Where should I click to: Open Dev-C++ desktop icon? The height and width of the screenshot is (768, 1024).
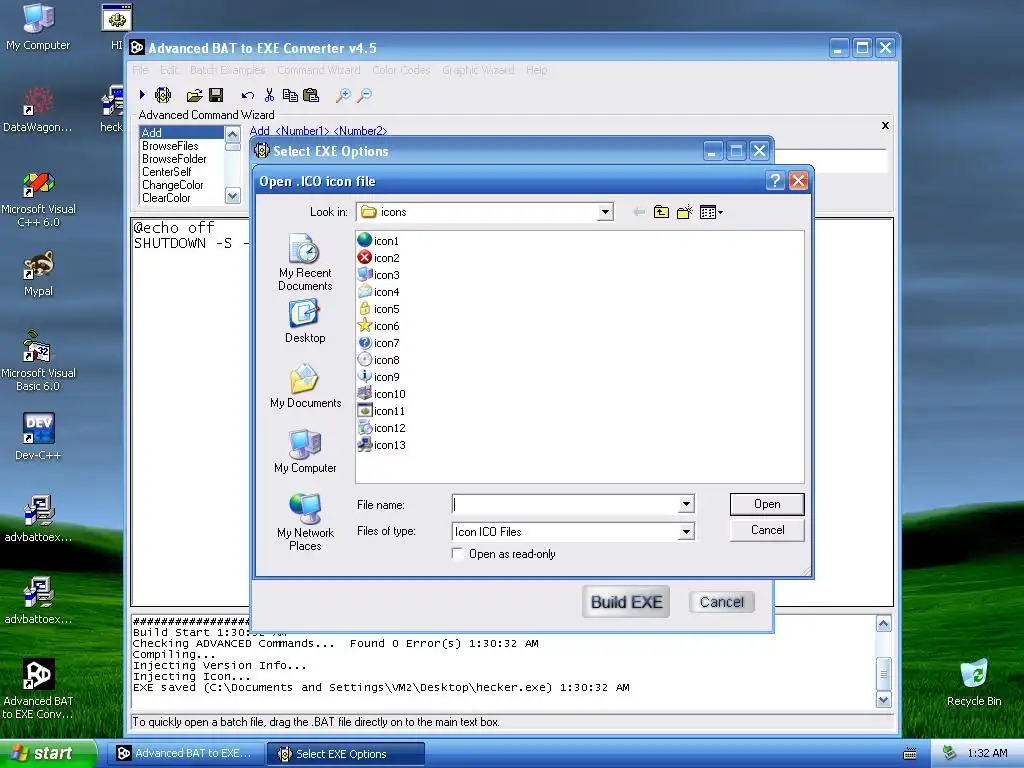pos(38,436)
